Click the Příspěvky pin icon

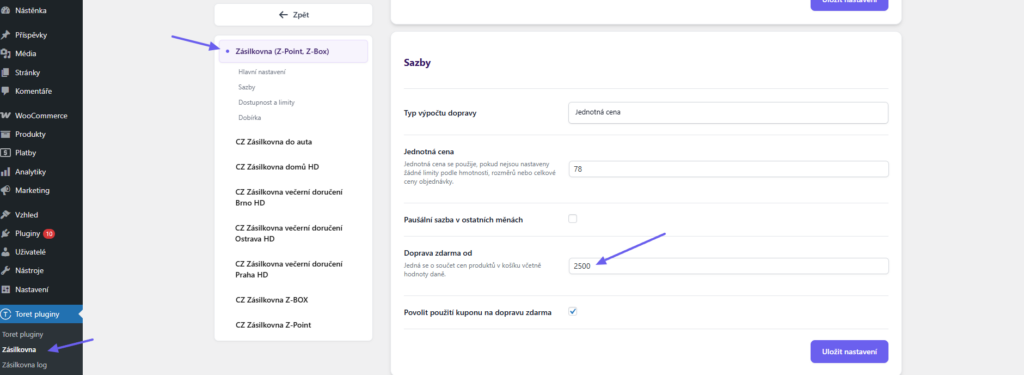6,35
